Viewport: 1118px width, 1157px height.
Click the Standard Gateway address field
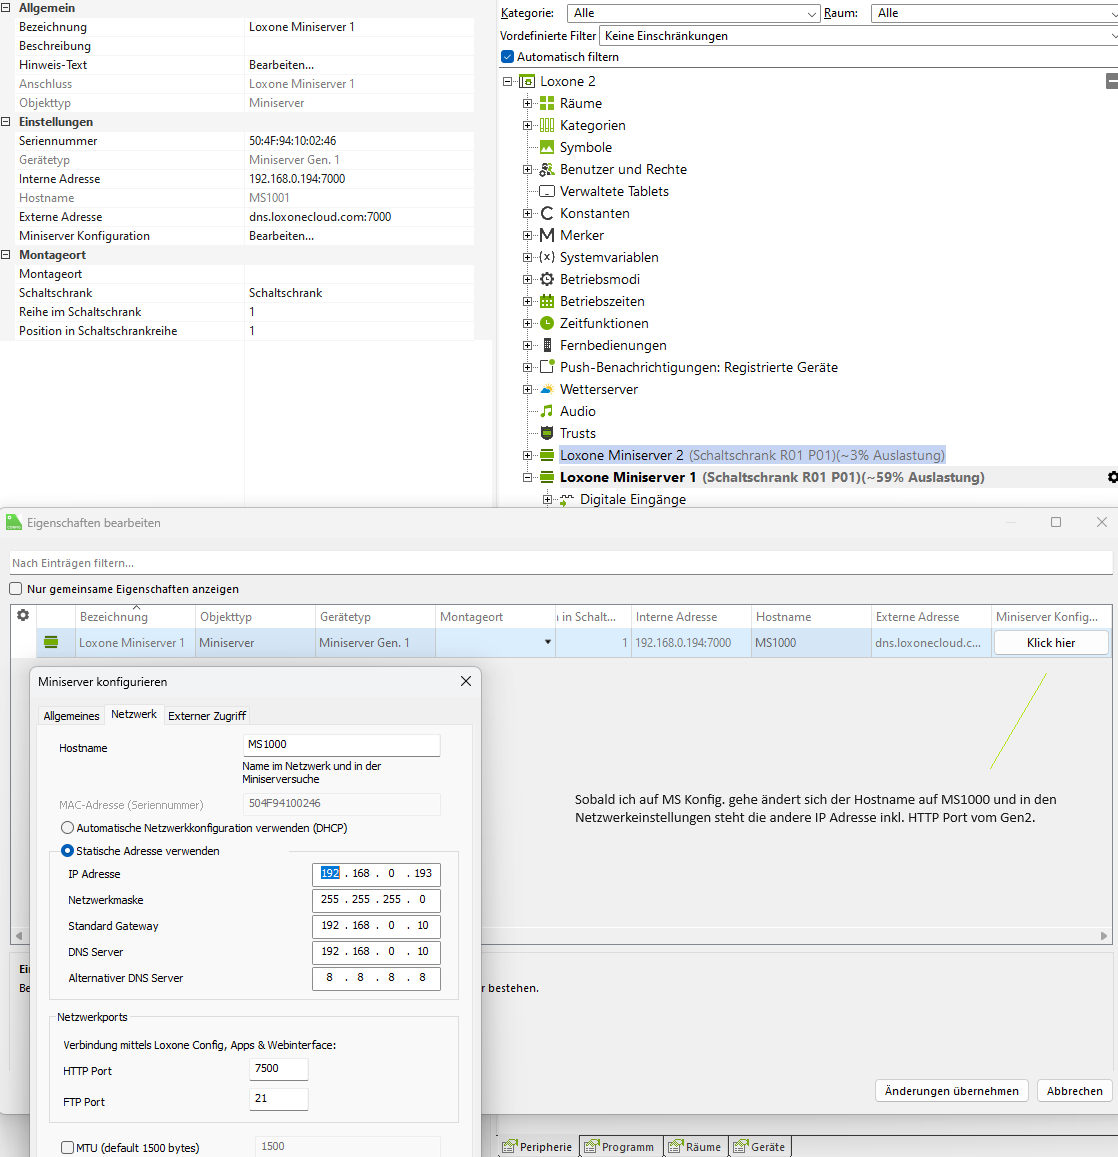tap(376, 926)
